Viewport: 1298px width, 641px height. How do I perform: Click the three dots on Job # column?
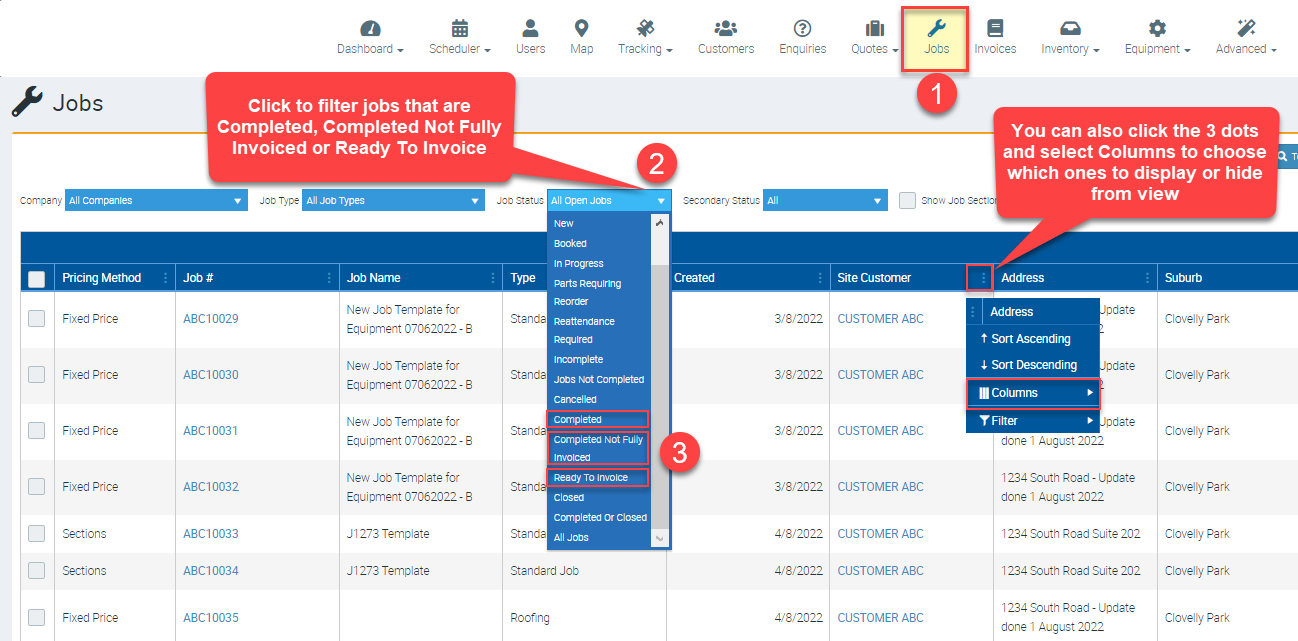click(329, 278)
